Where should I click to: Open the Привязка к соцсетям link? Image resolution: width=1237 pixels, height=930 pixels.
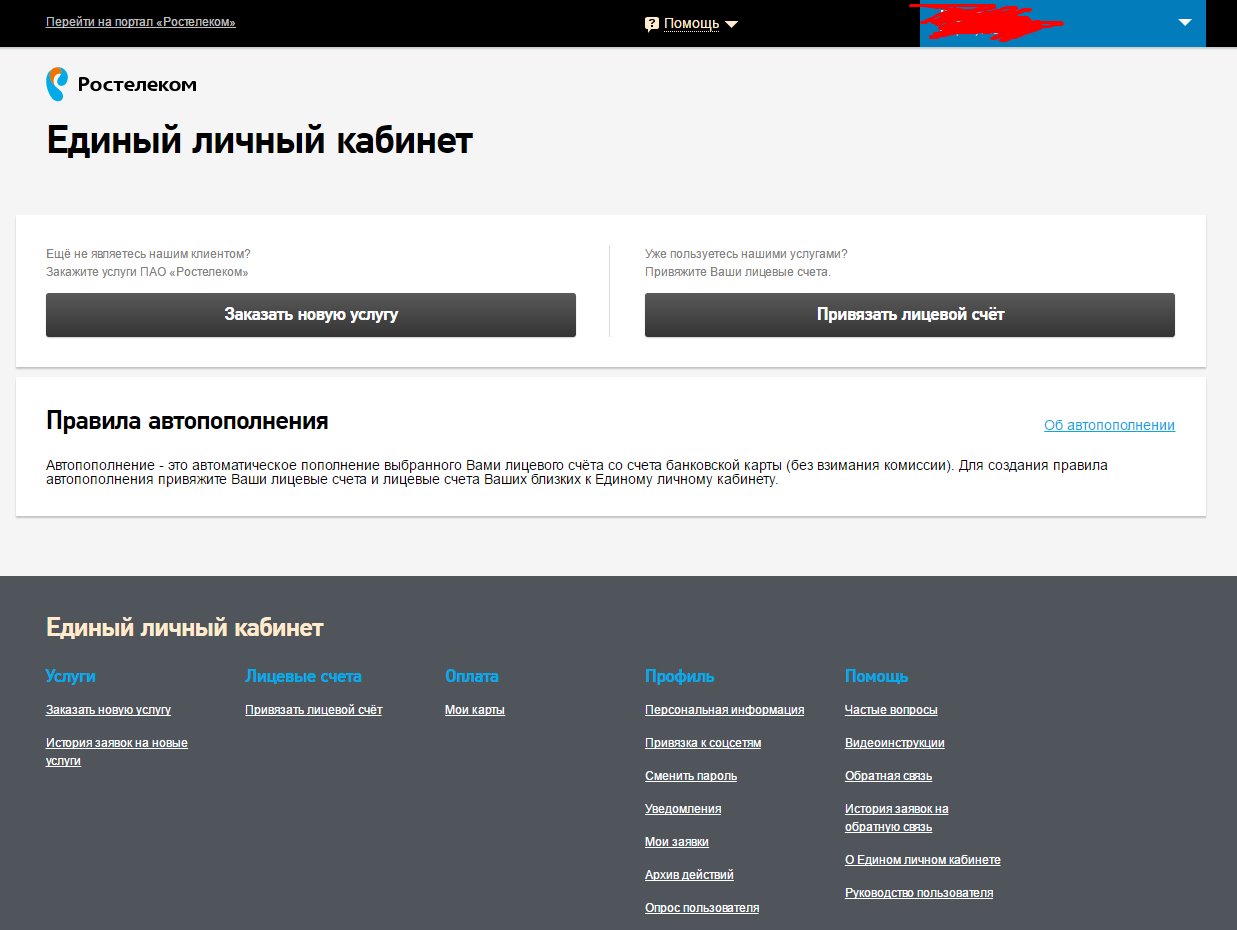[703, 743]
